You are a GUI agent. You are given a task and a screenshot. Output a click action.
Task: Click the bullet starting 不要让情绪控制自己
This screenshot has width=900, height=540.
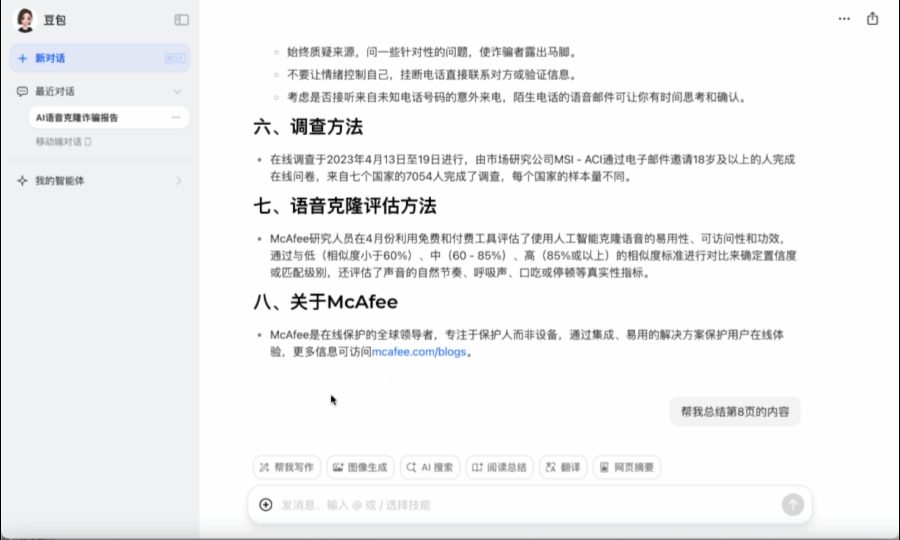point(432,75)
